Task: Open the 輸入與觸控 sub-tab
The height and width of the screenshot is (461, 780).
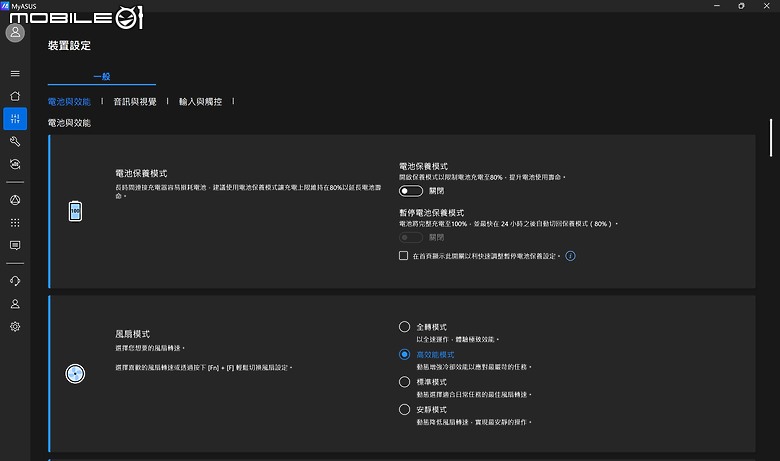Action: click(x=200, y=102)
